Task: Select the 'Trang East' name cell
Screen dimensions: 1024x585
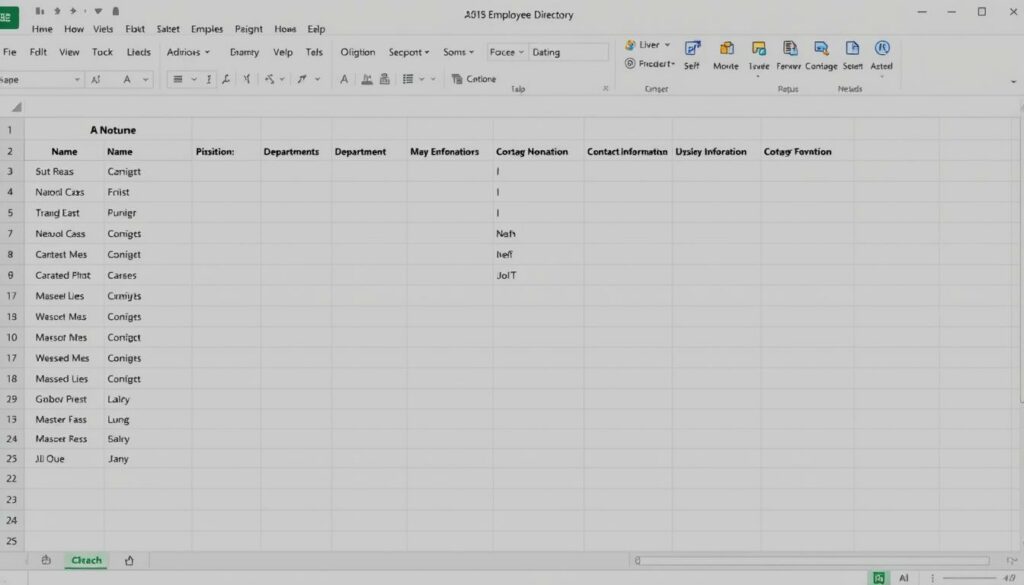Action: (64, 213)
